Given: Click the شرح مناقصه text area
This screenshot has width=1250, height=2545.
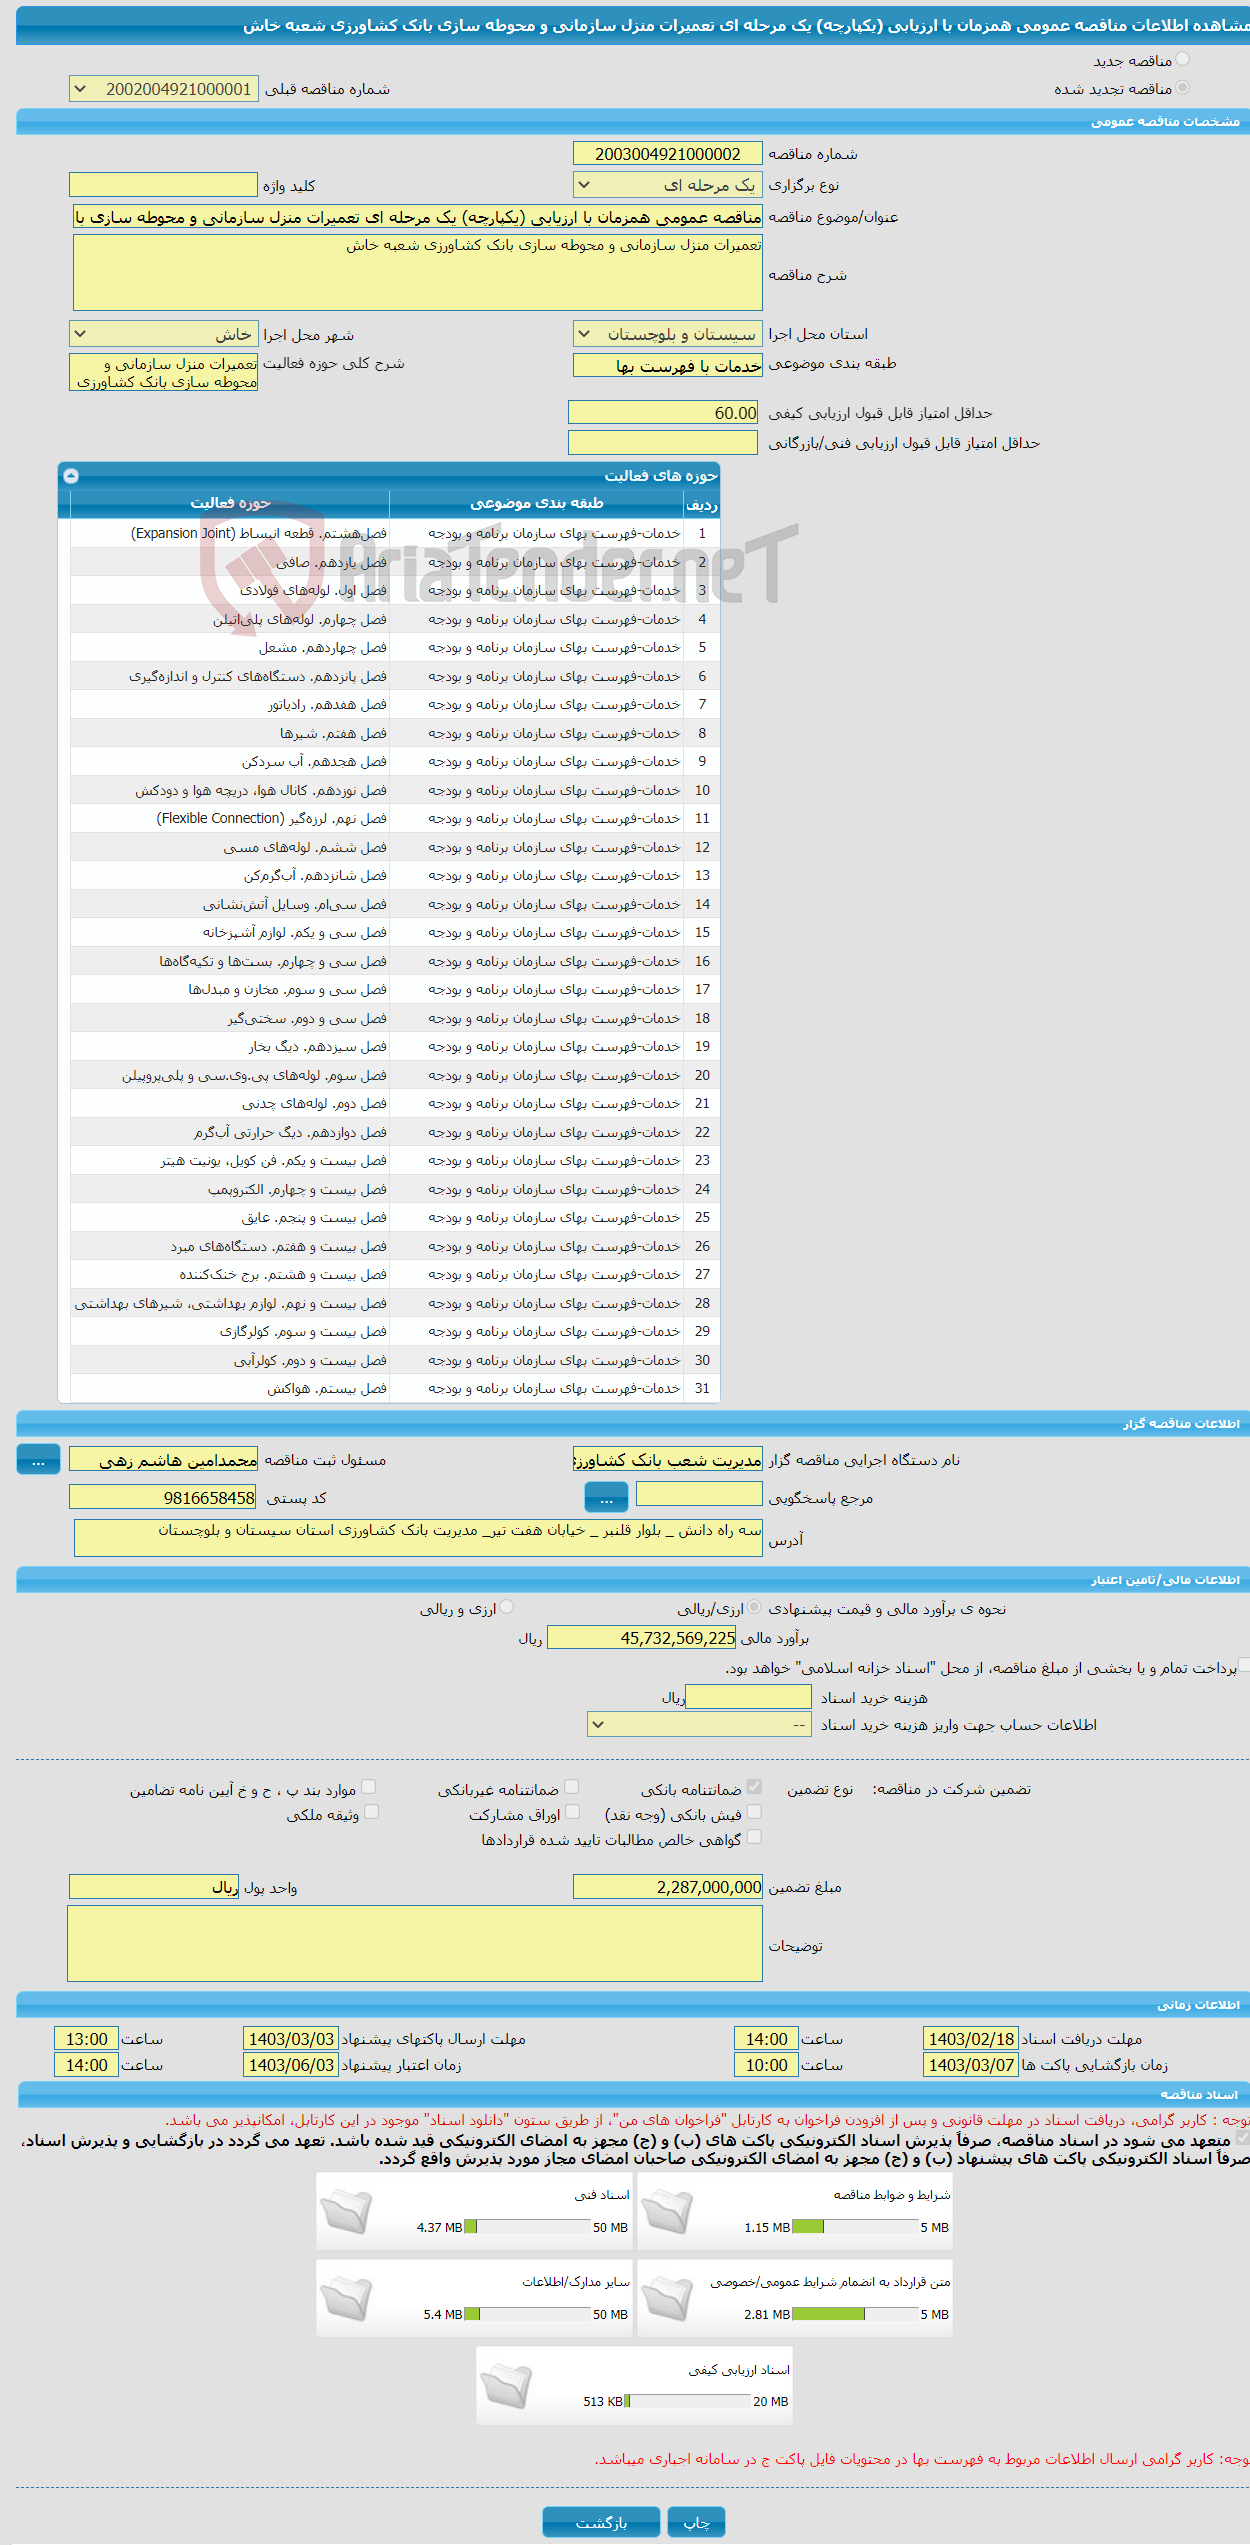Looking at the screenshot, I should tap(418, 273).
